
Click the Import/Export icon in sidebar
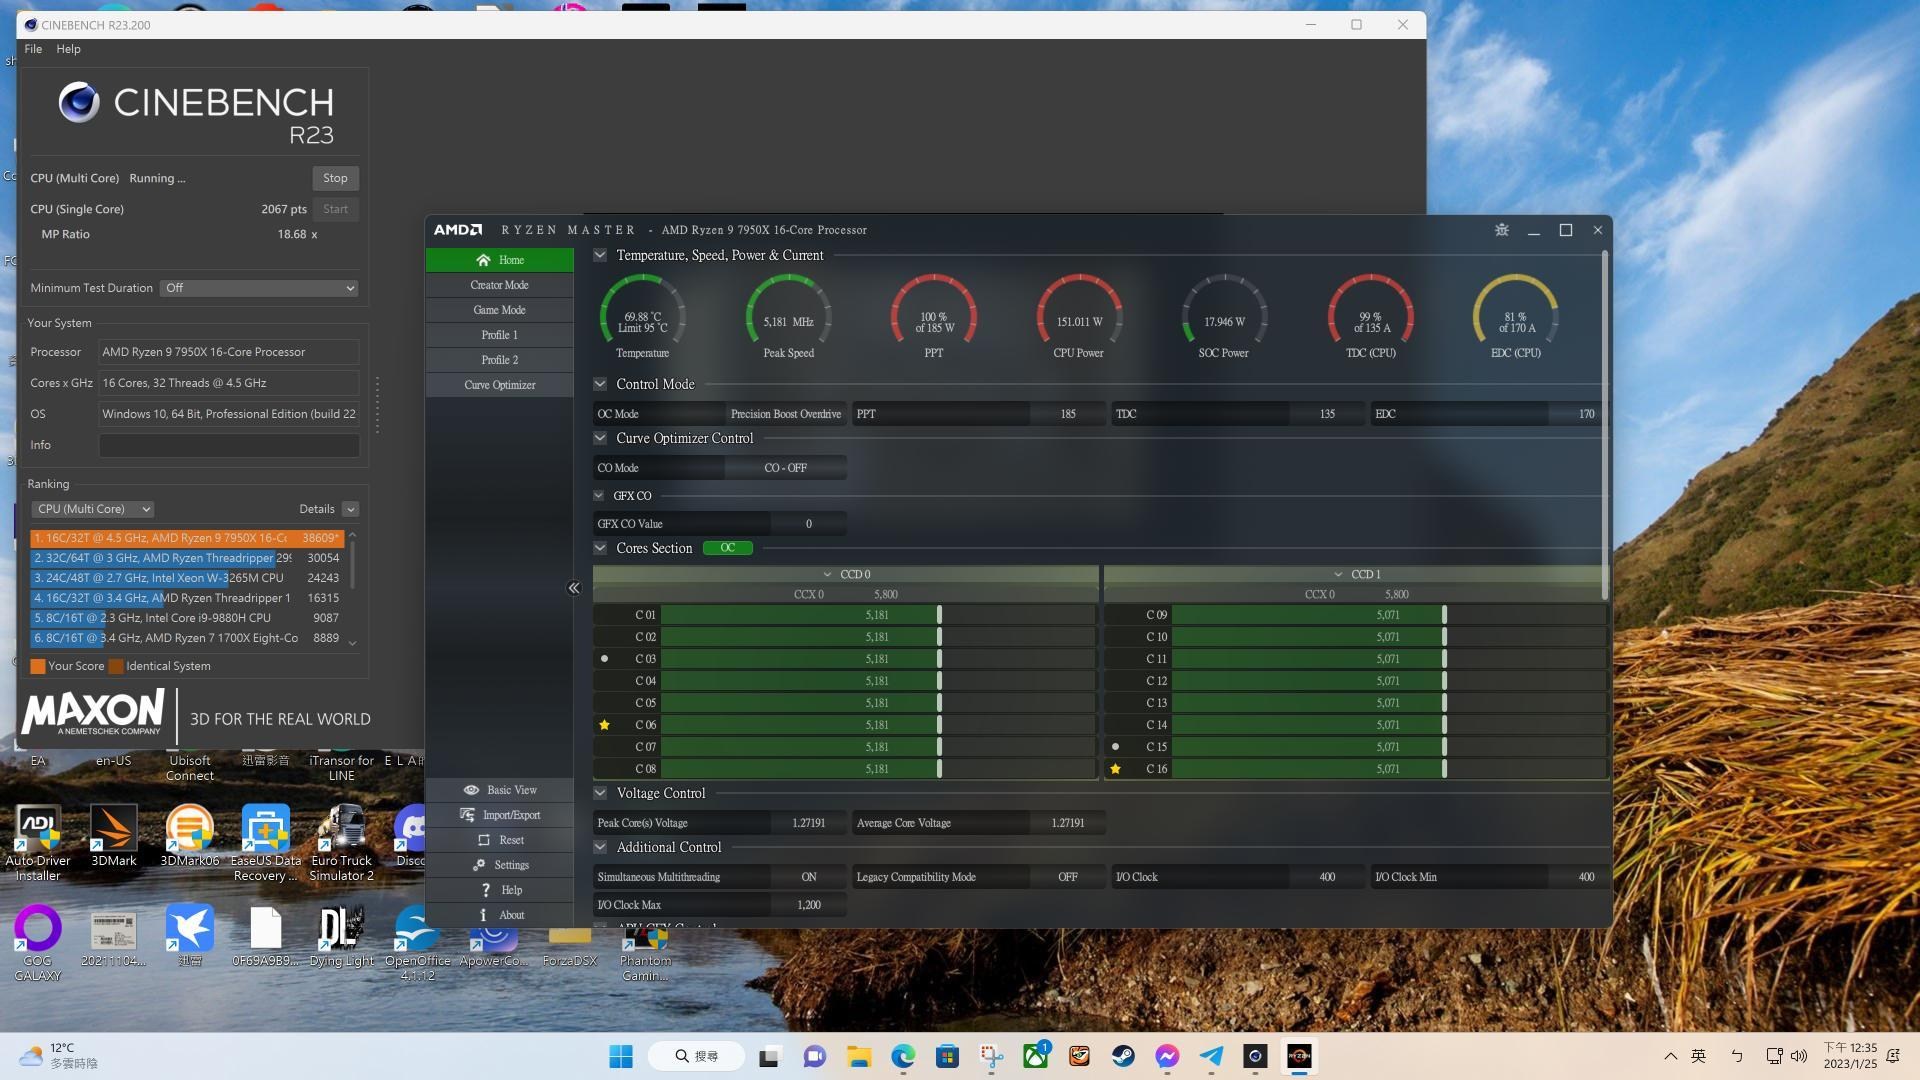point(467,815)
